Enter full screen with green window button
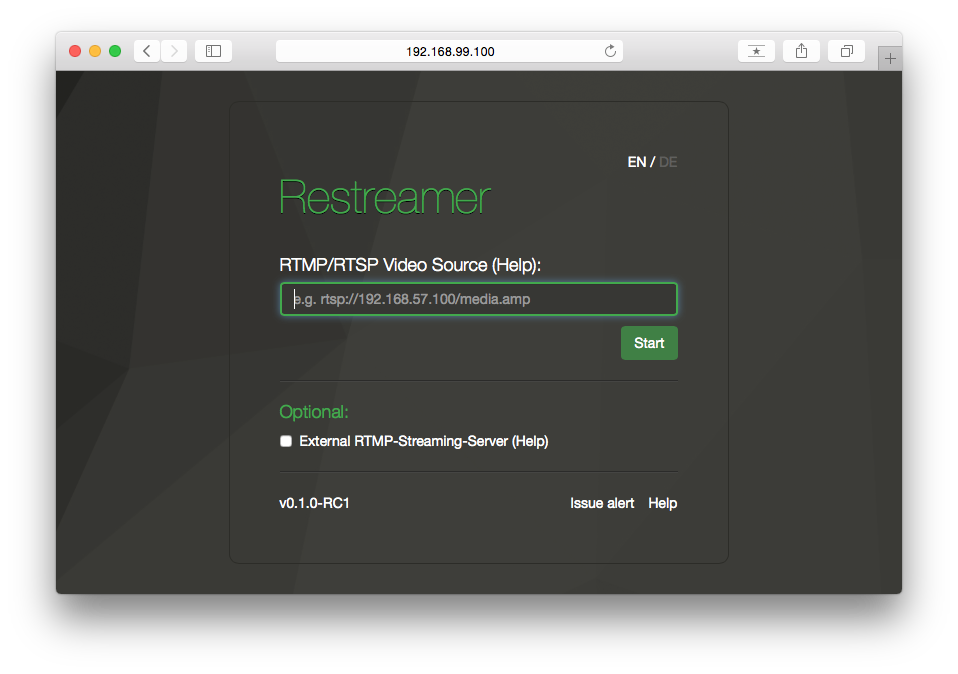This screenshot has width=958, height=674. tap(115, 51)
